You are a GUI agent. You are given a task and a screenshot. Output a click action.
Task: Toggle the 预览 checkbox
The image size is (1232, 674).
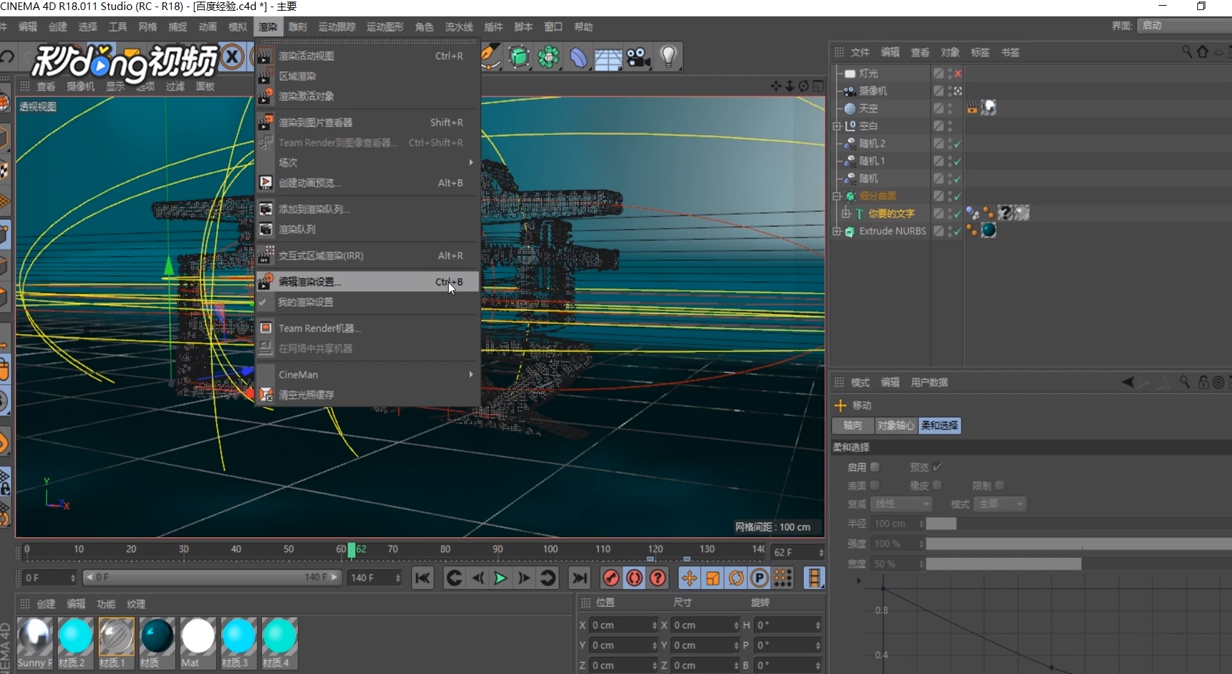[937, 467]
